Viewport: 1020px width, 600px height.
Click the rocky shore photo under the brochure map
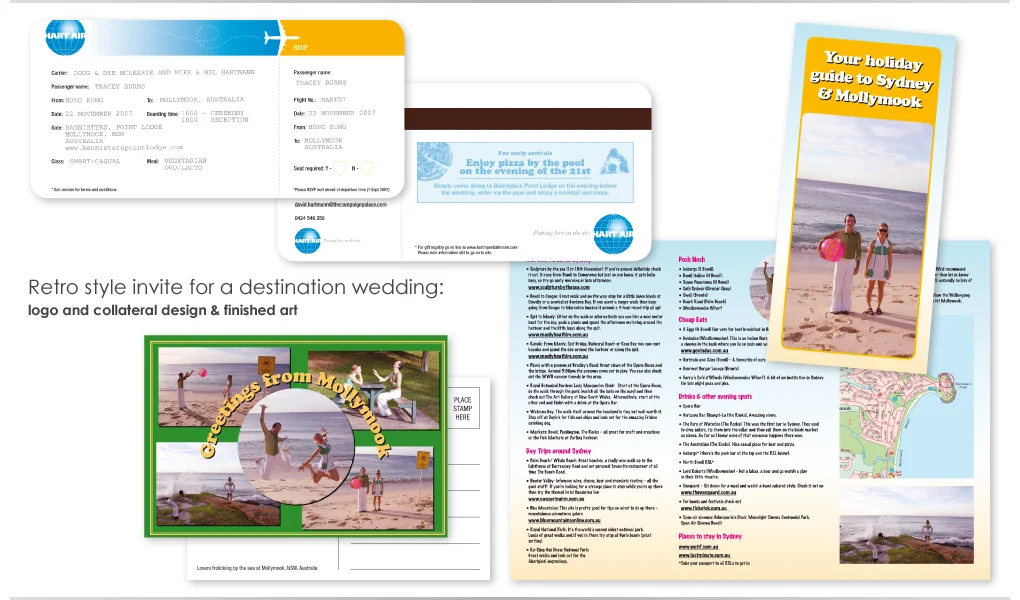906,525
